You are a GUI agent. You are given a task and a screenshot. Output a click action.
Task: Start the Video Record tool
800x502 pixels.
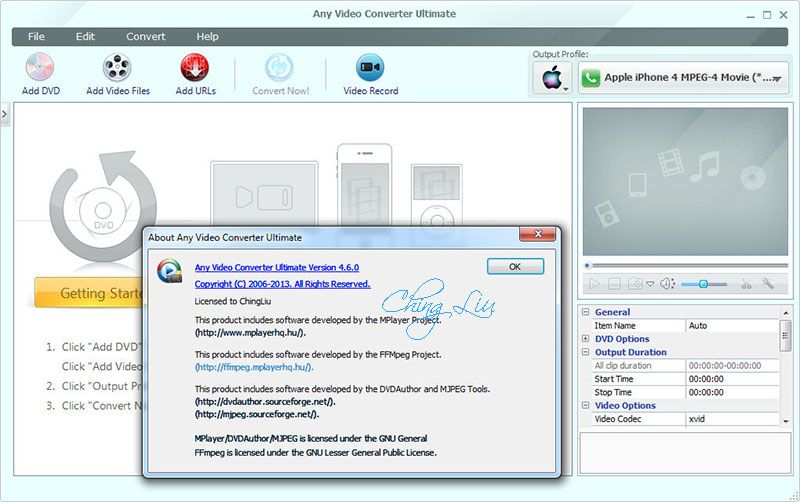coord(371,69)
